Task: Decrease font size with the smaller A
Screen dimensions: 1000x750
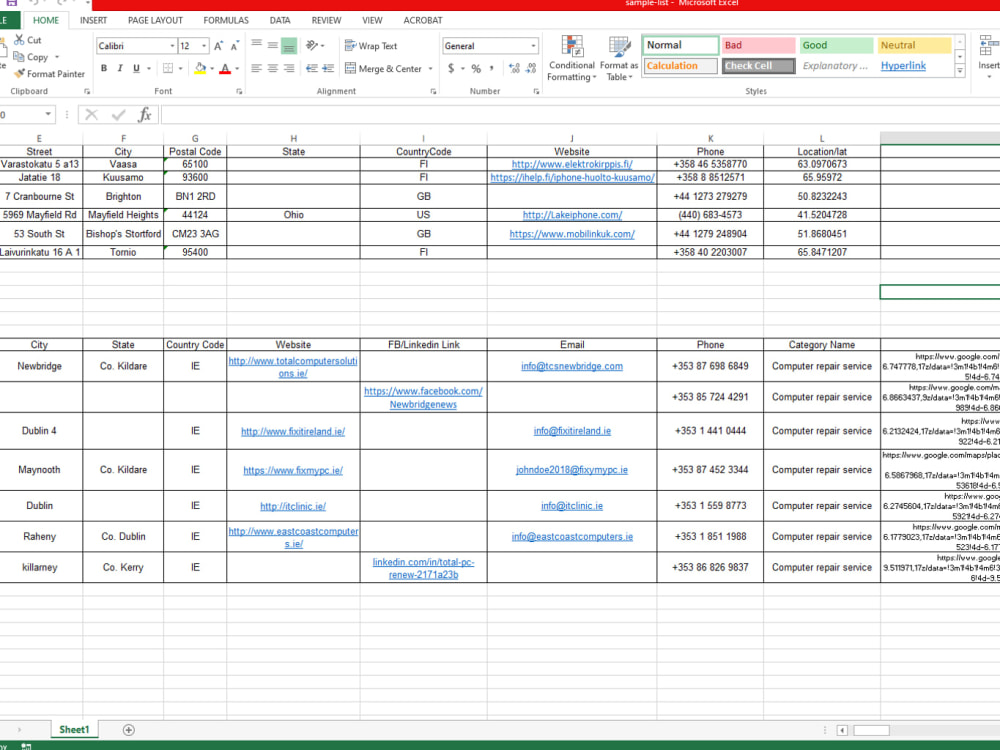Action: coord(235,46)
